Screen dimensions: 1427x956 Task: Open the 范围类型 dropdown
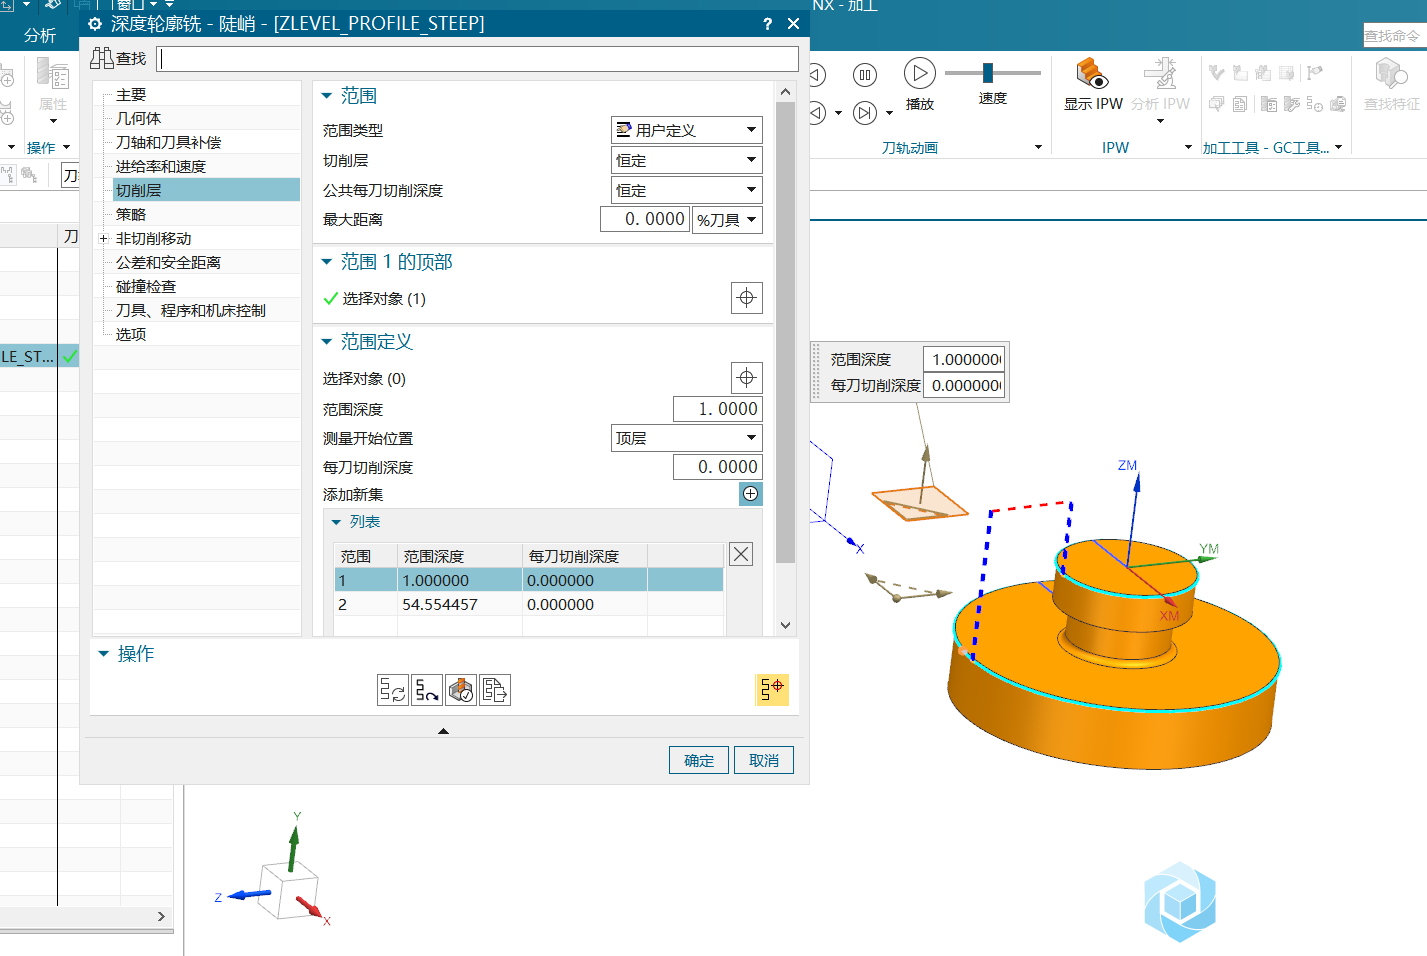coord(687,130)
